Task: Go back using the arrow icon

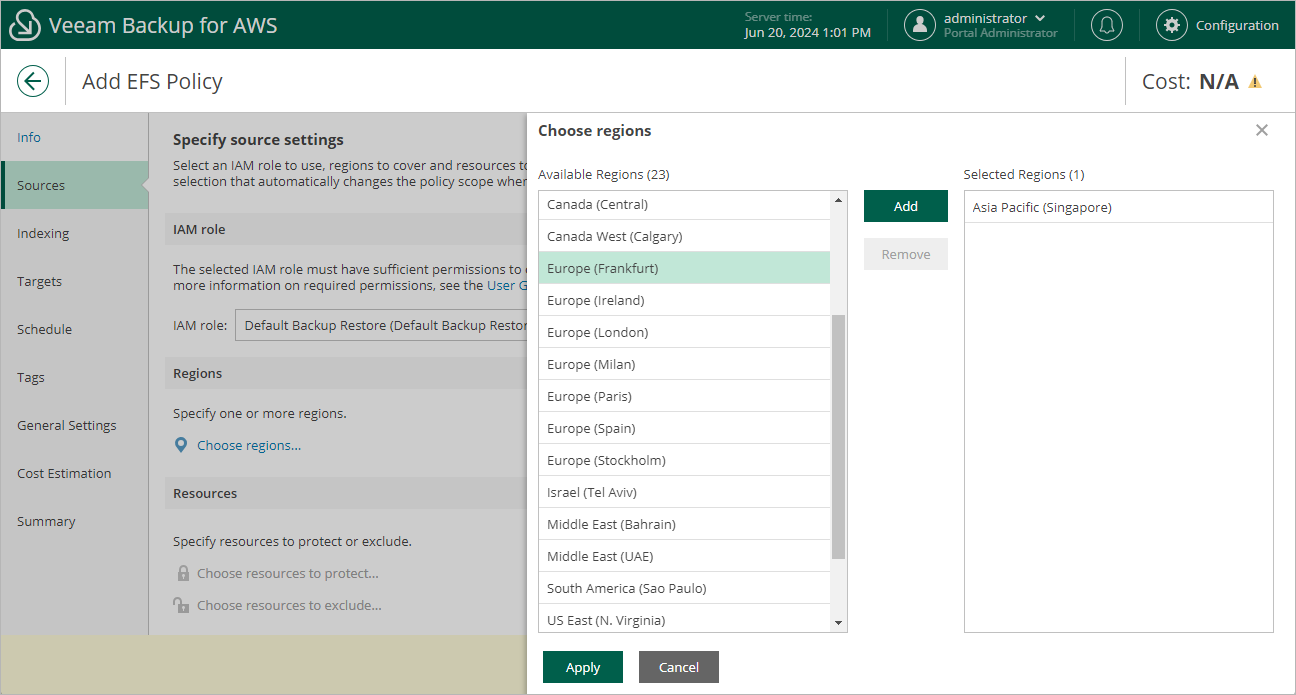Action: [33, 81]
